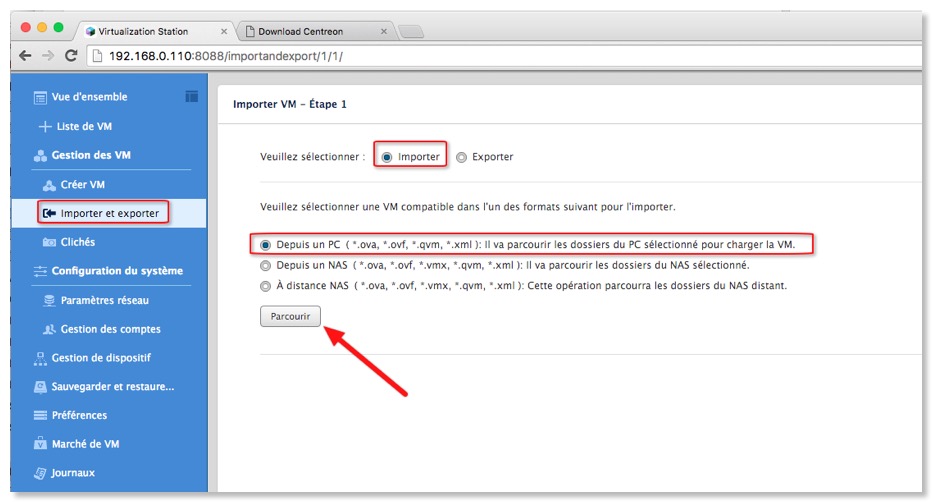The width and height of the screenshot is (932, 502).
Task: Toggle the sidebar layout icon beside Vue d'ensemble
Action: (191, 96)
